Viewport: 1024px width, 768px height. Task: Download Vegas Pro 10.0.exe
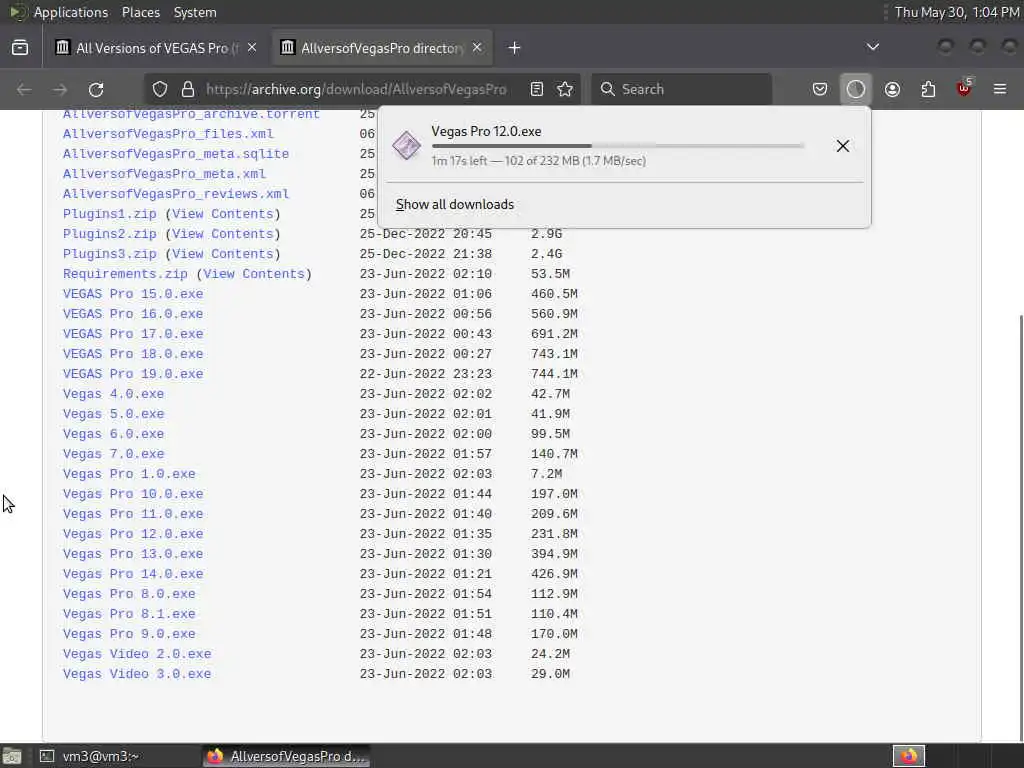click(x=133, y=494)
